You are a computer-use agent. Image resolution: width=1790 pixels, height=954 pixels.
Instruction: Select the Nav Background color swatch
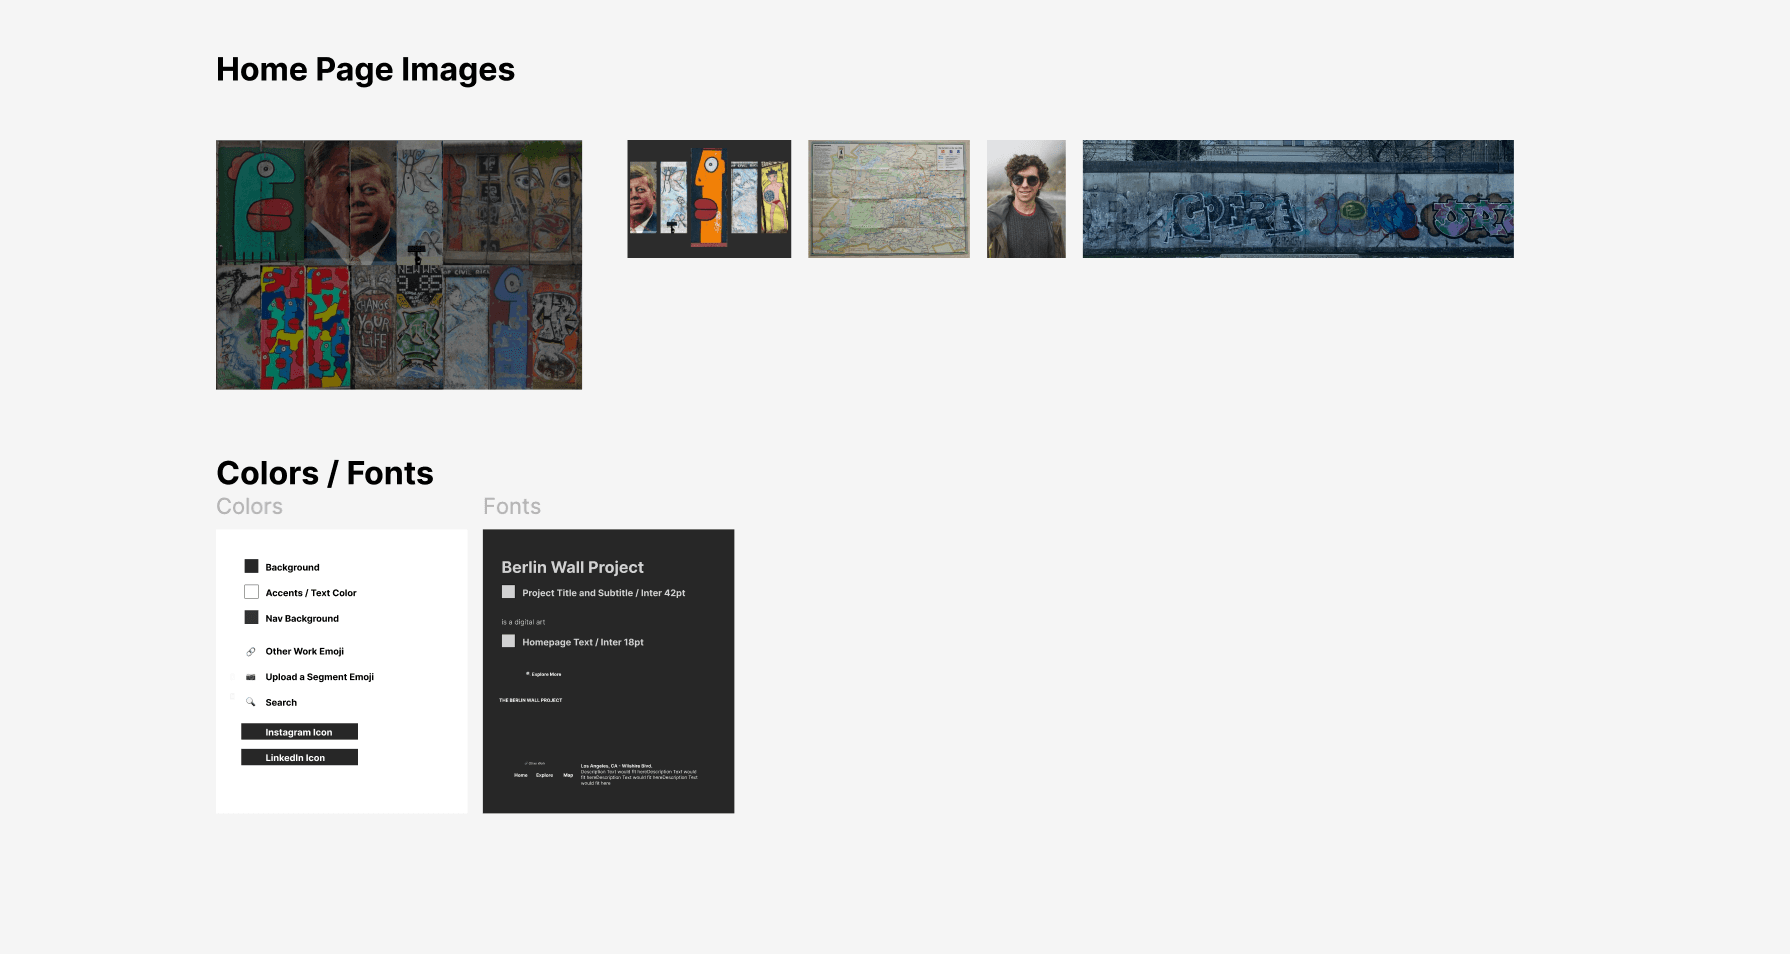tap(251, 617)
